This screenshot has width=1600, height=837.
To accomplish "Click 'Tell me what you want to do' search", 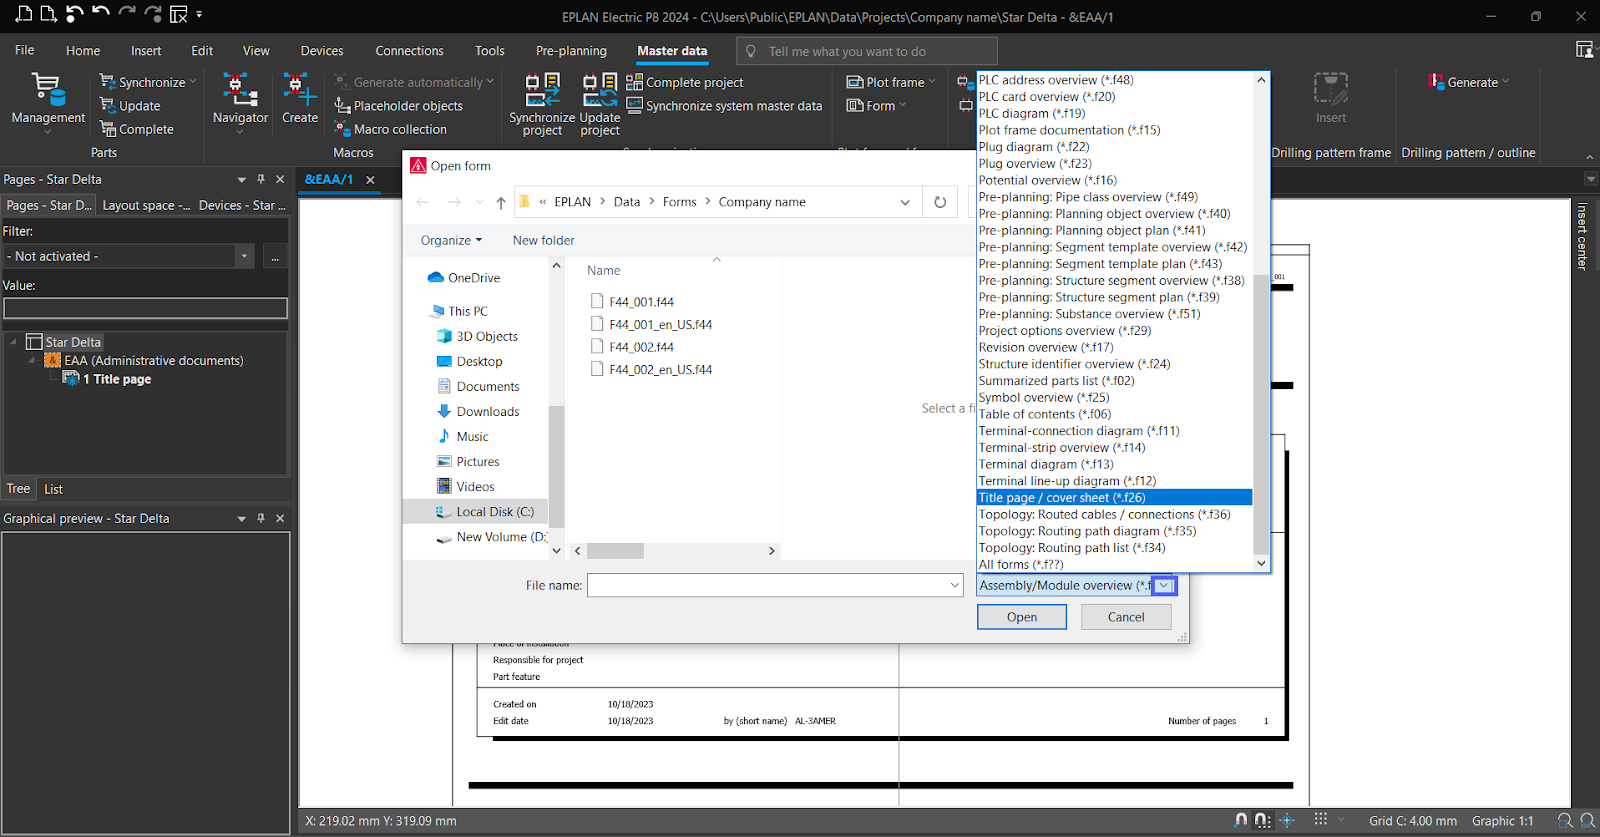I will click(867, 51).
